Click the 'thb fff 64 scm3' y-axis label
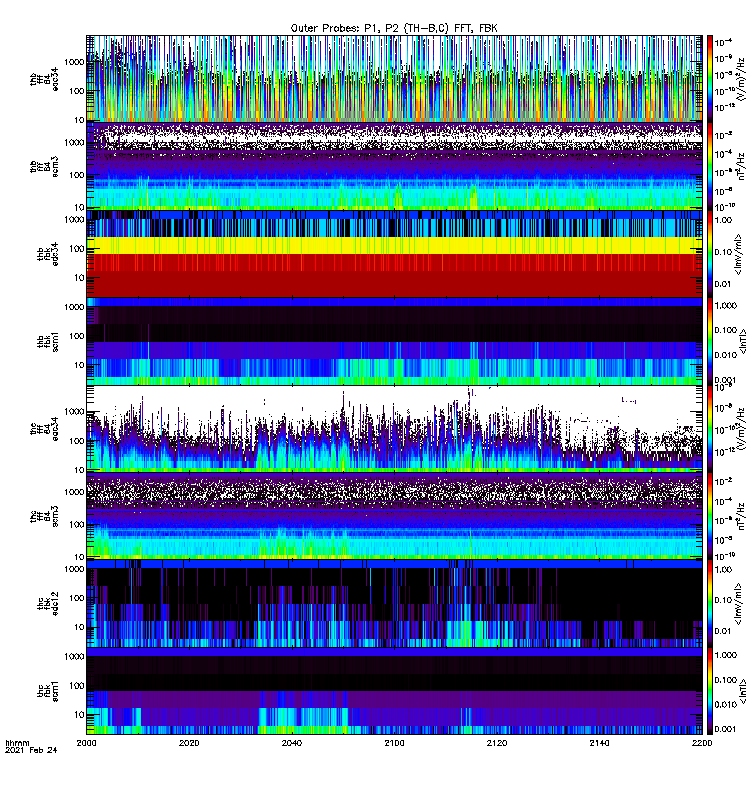 [x=44, y=167]
